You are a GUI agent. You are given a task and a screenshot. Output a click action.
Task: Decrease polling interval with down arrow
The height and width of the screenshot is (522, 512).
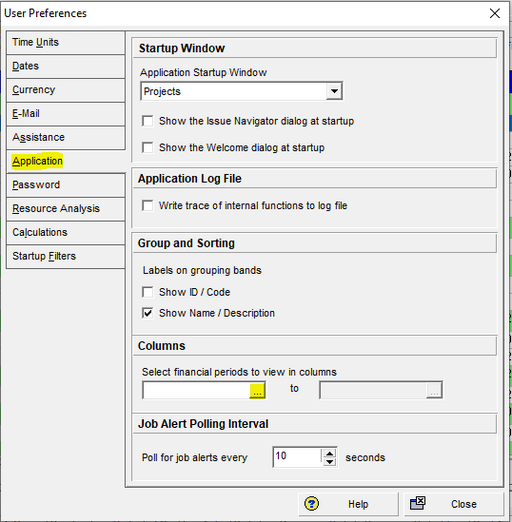point(330,462)
